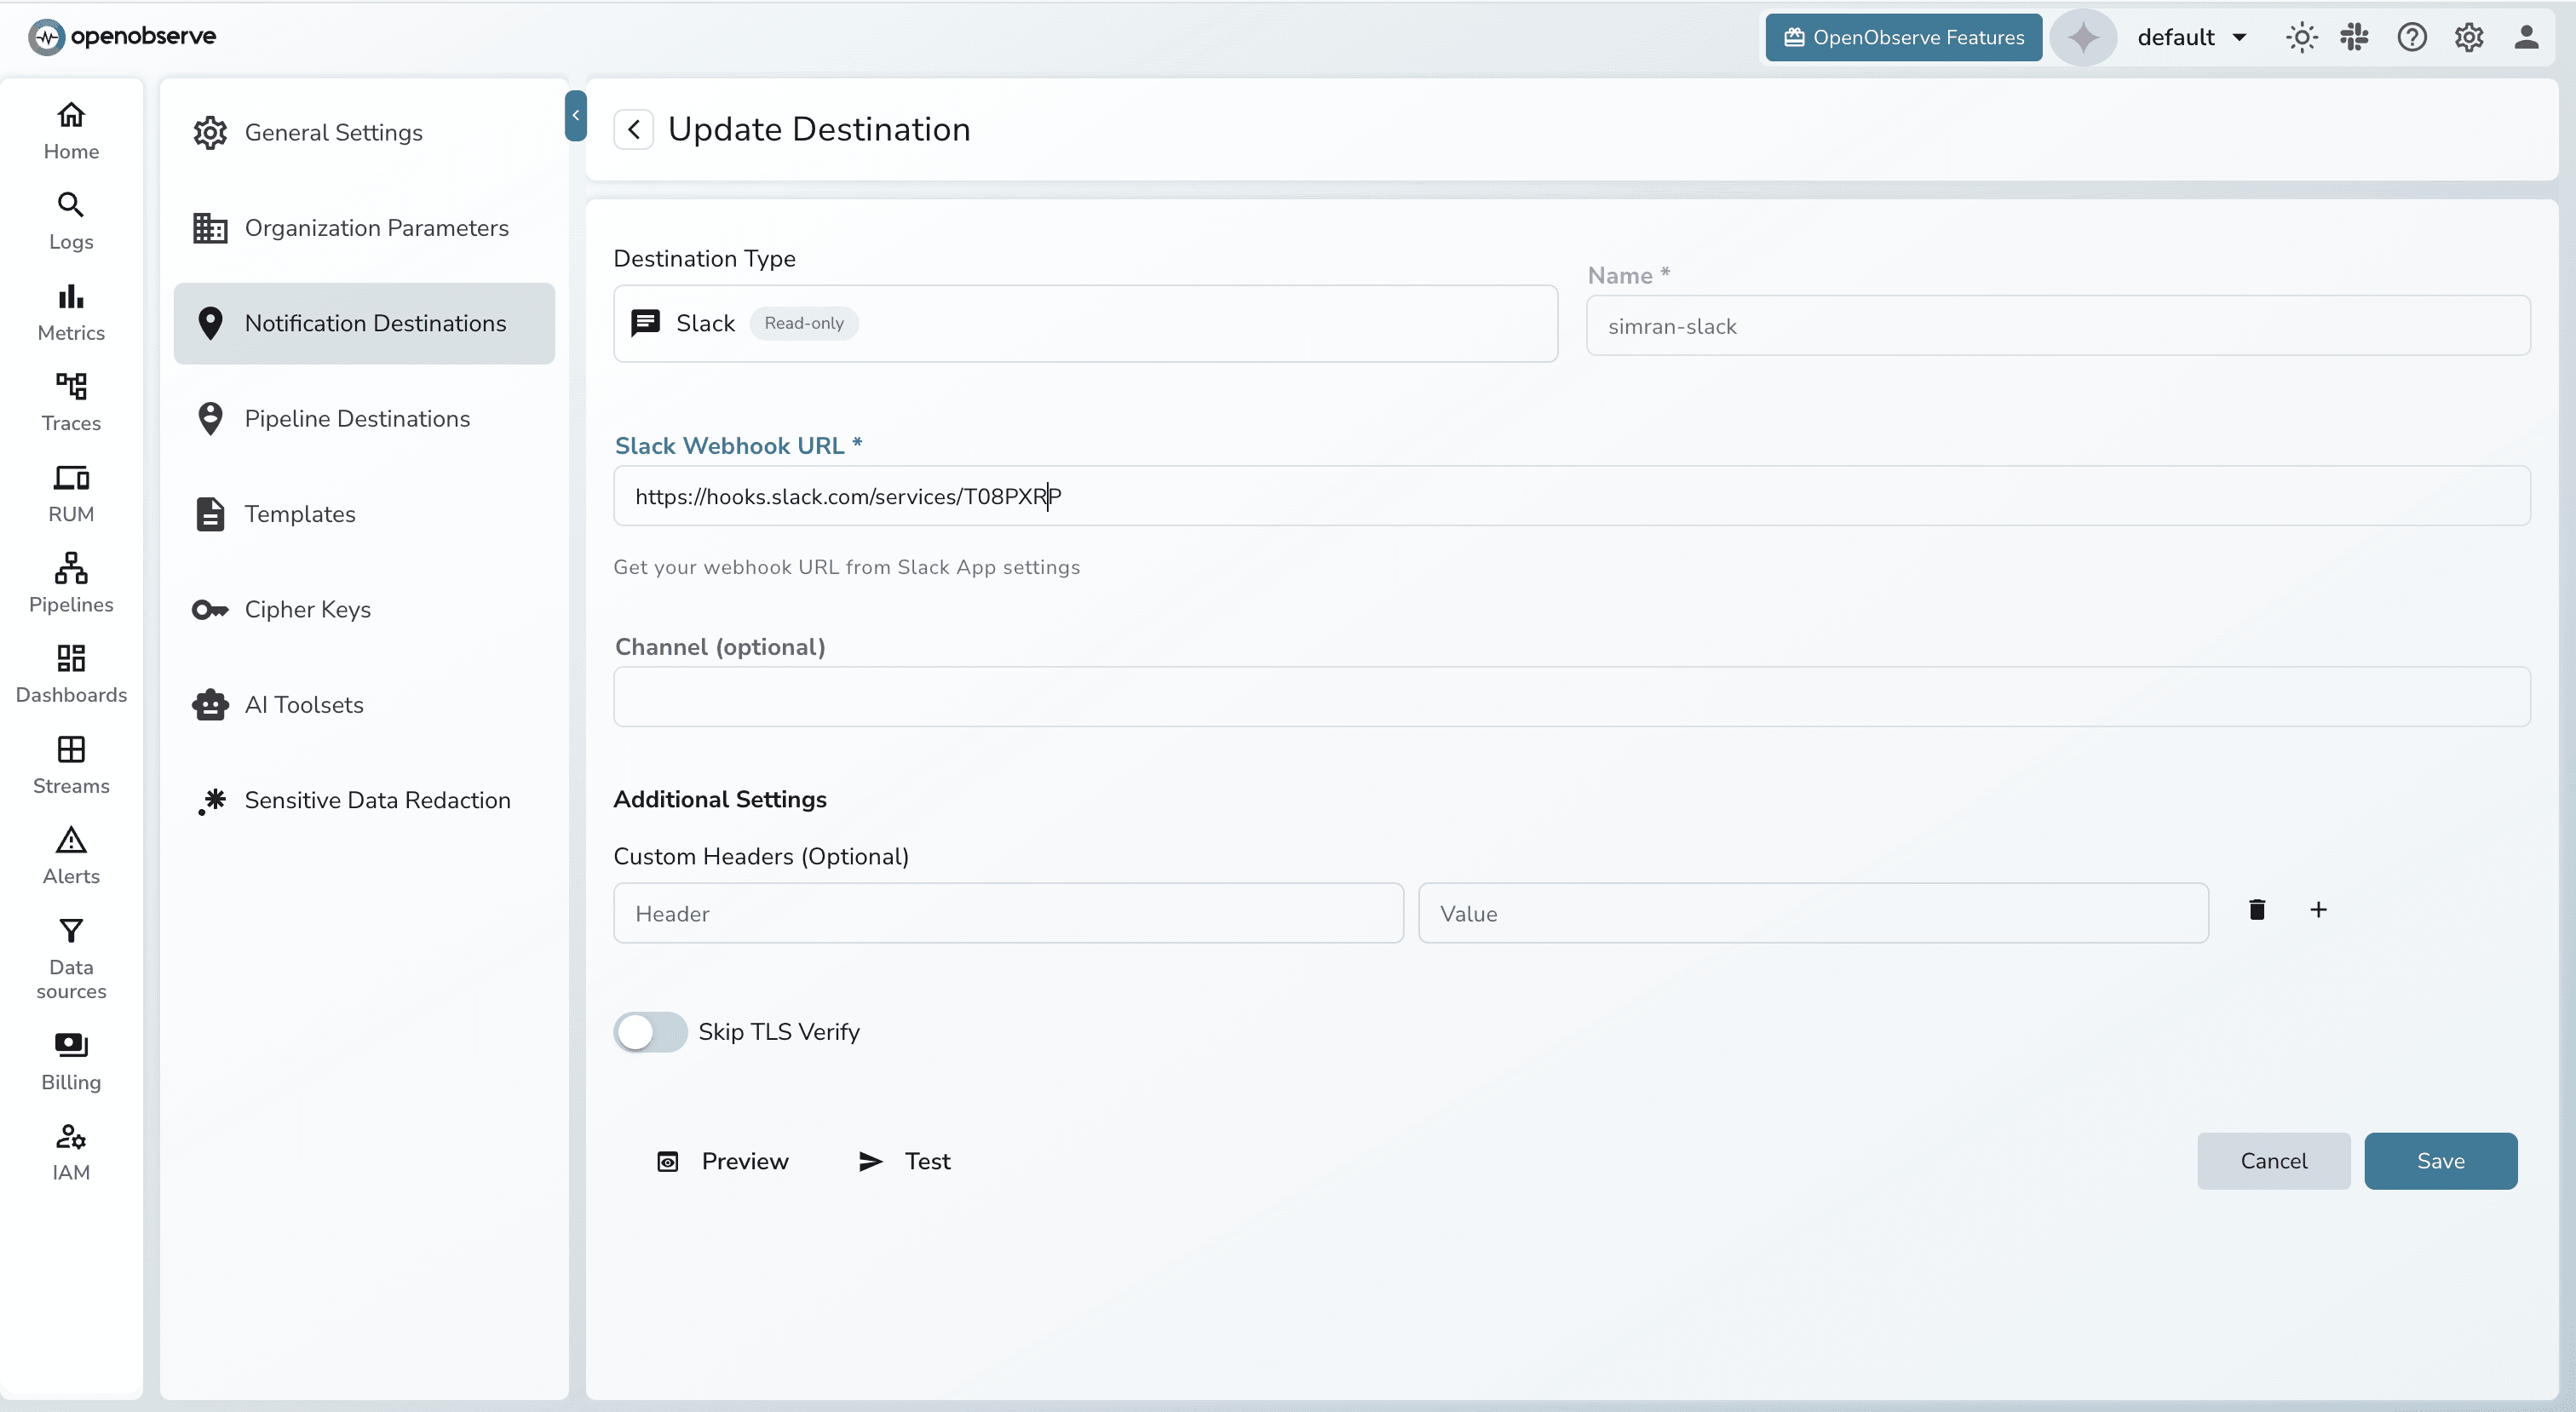The height and width of the screenshot is (1412, 2576).
Task: Switch theme with the sun icon
Action: (2301, 38)
